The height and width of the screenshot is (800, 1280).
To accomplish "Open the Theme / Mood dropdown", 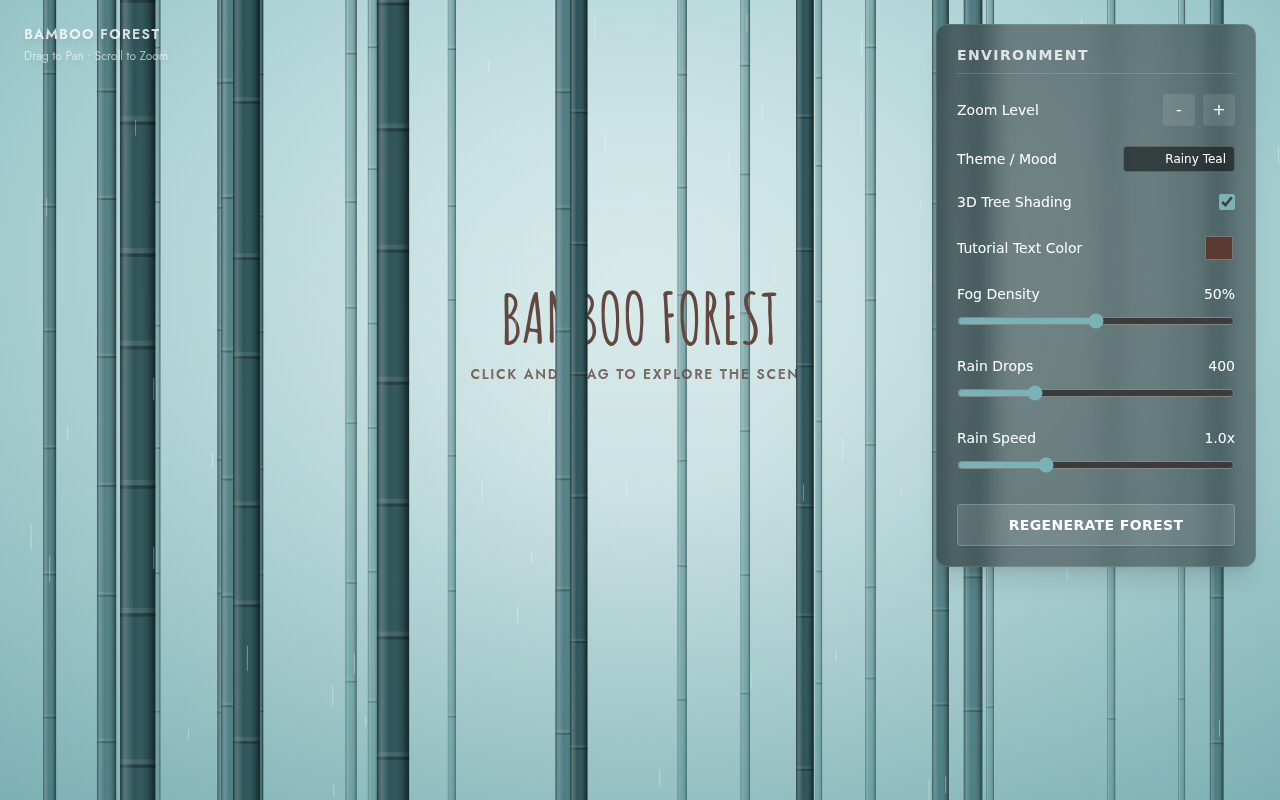I will click(x=1179, y=159).
